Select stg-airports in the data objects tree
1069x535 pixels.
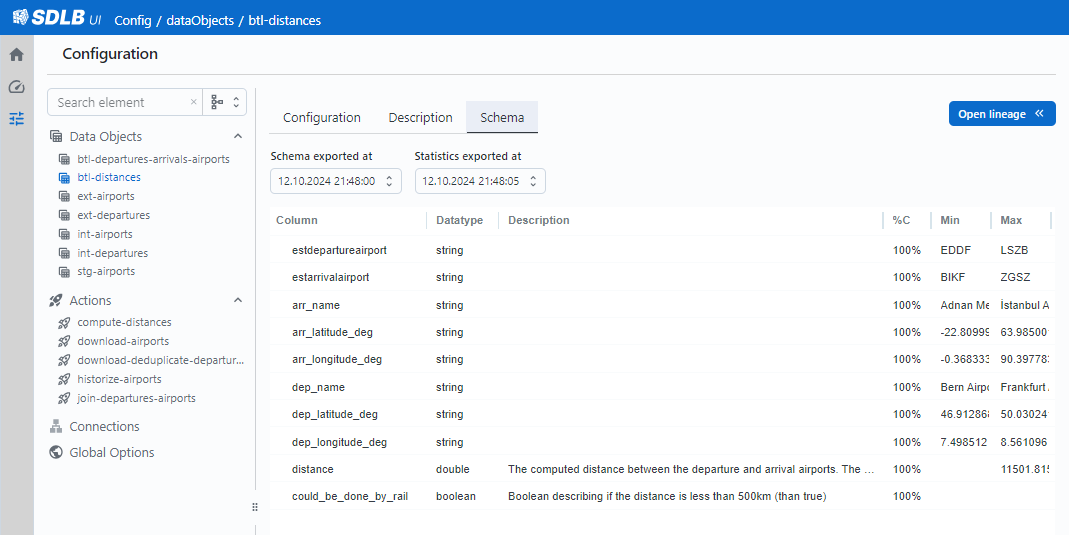[x=106, y=272]
